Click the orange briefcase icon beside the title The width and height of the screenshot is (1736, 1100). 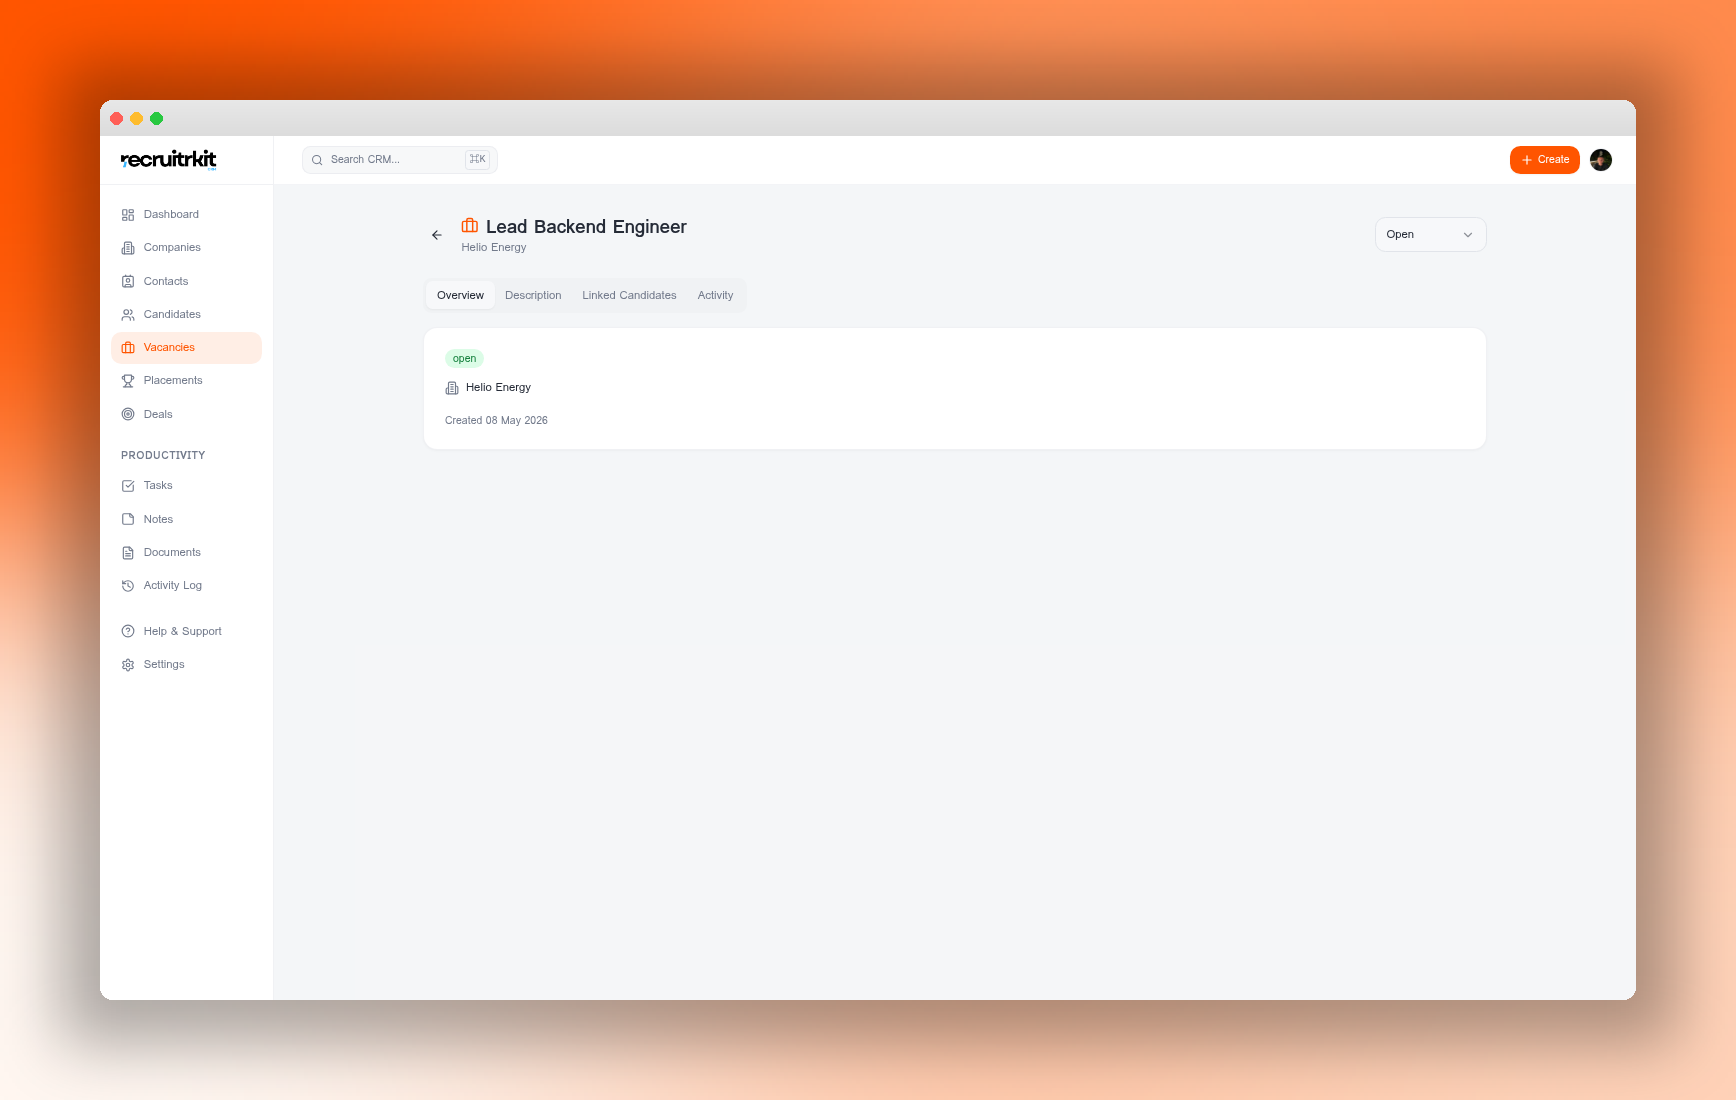469,226
